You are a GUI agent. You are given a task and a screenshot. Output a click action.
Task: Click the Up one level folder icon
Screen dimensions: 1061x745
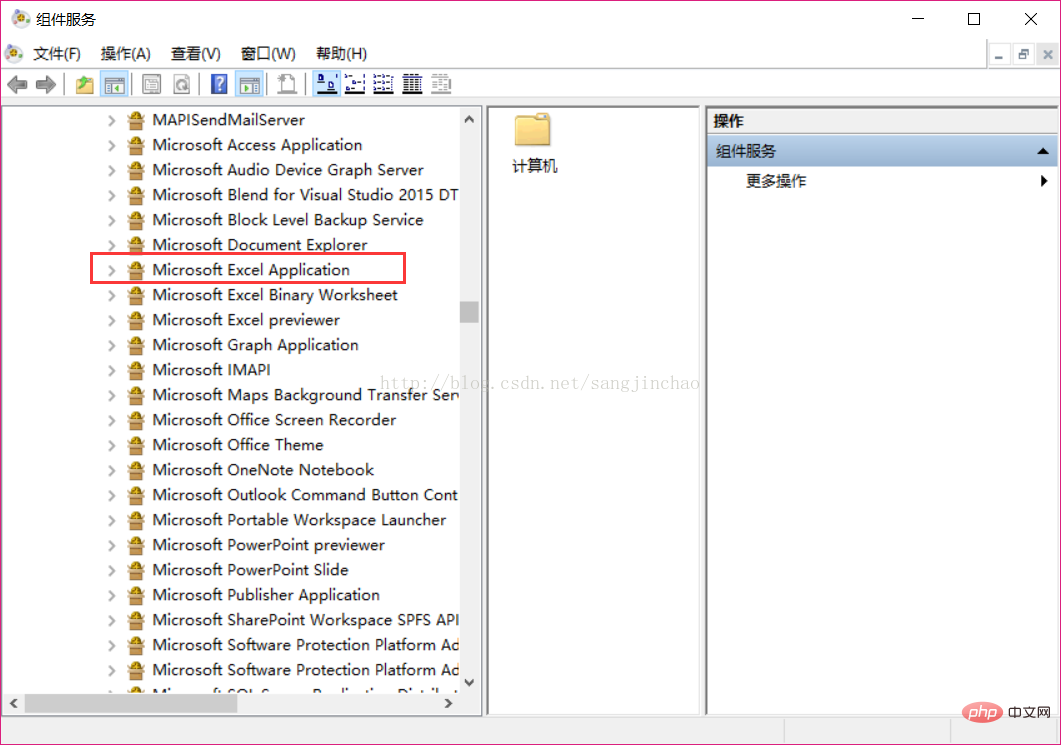tap(85, 85)
